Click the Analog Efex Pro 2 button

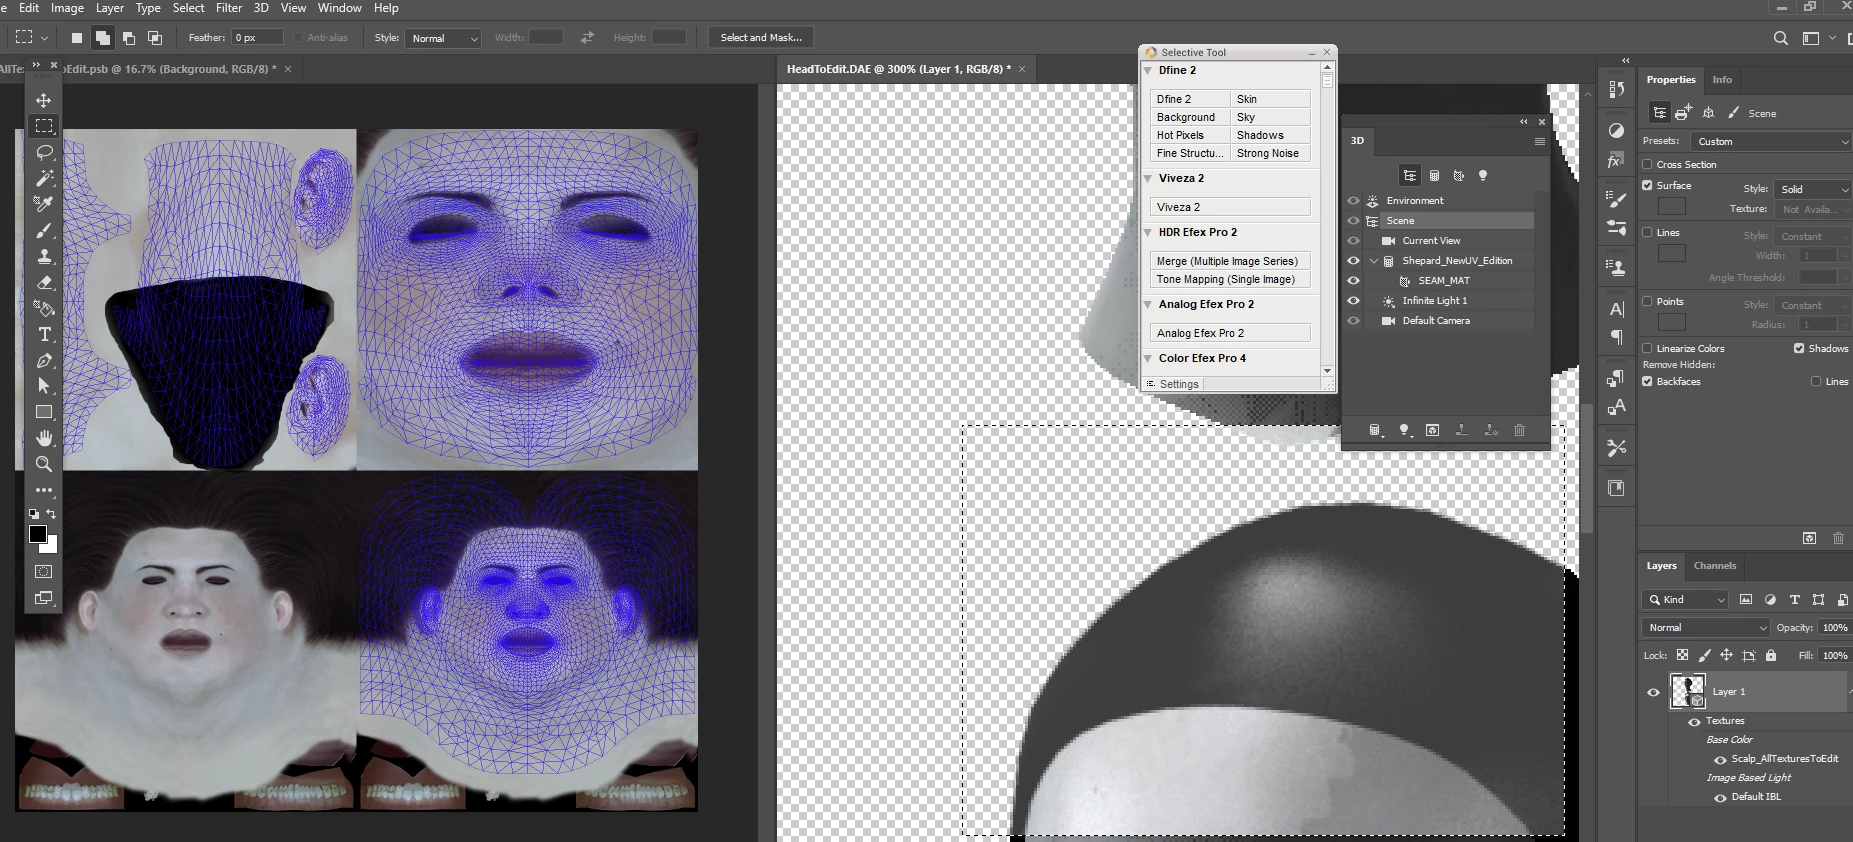pyautogui.click(x=1230, y=333)
